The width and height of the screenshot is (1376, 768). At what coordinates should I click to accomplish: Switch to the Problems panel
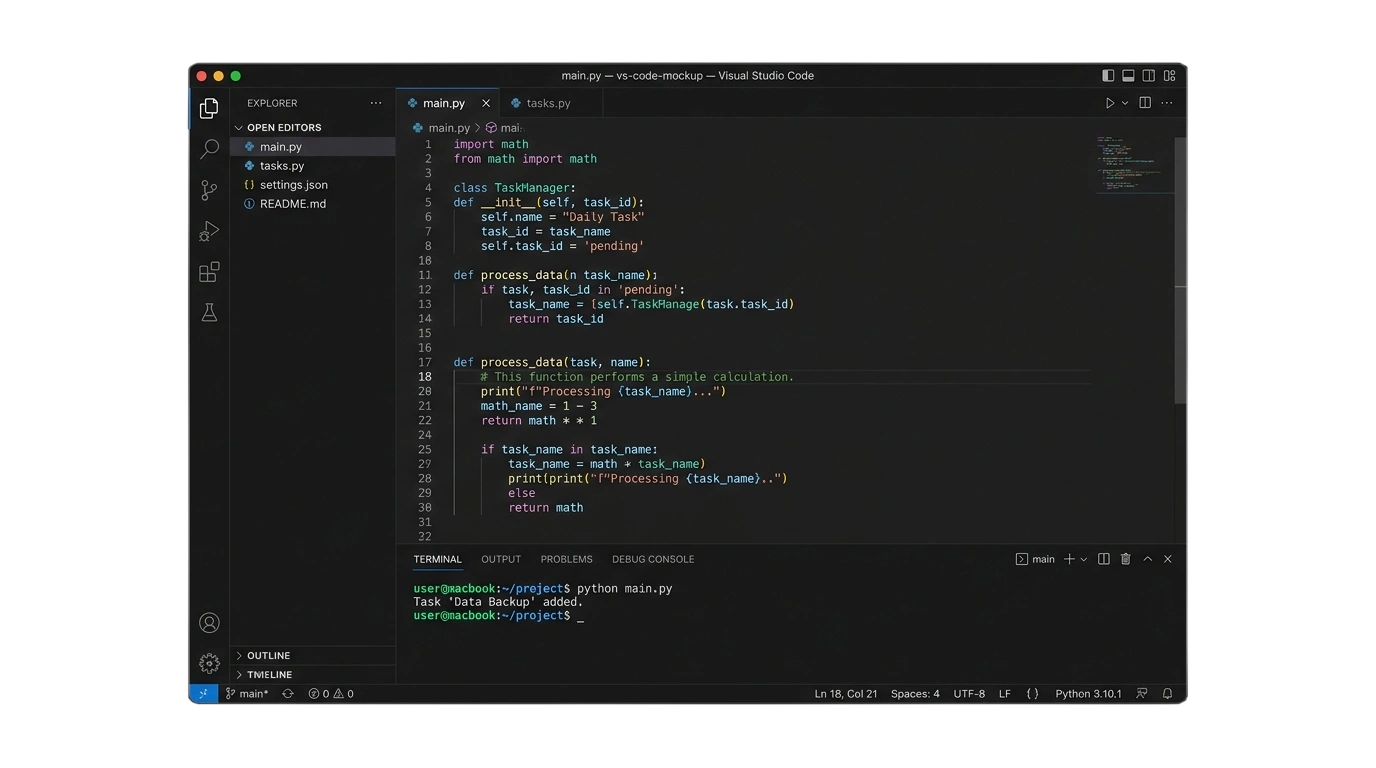tap(566, 559)
